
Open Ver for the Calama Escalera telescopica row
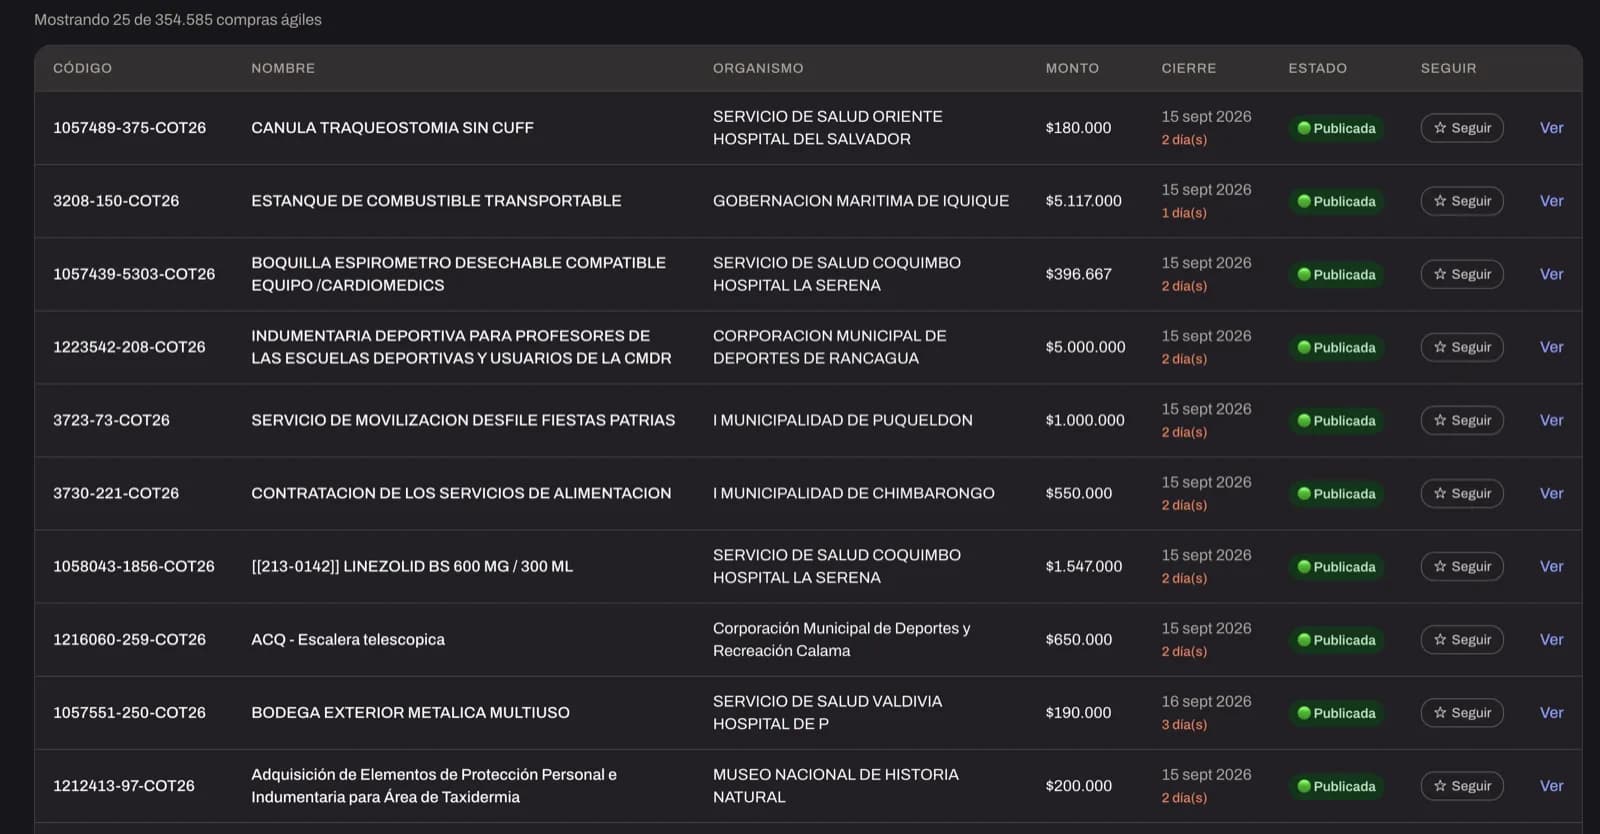click(1551, 639)
